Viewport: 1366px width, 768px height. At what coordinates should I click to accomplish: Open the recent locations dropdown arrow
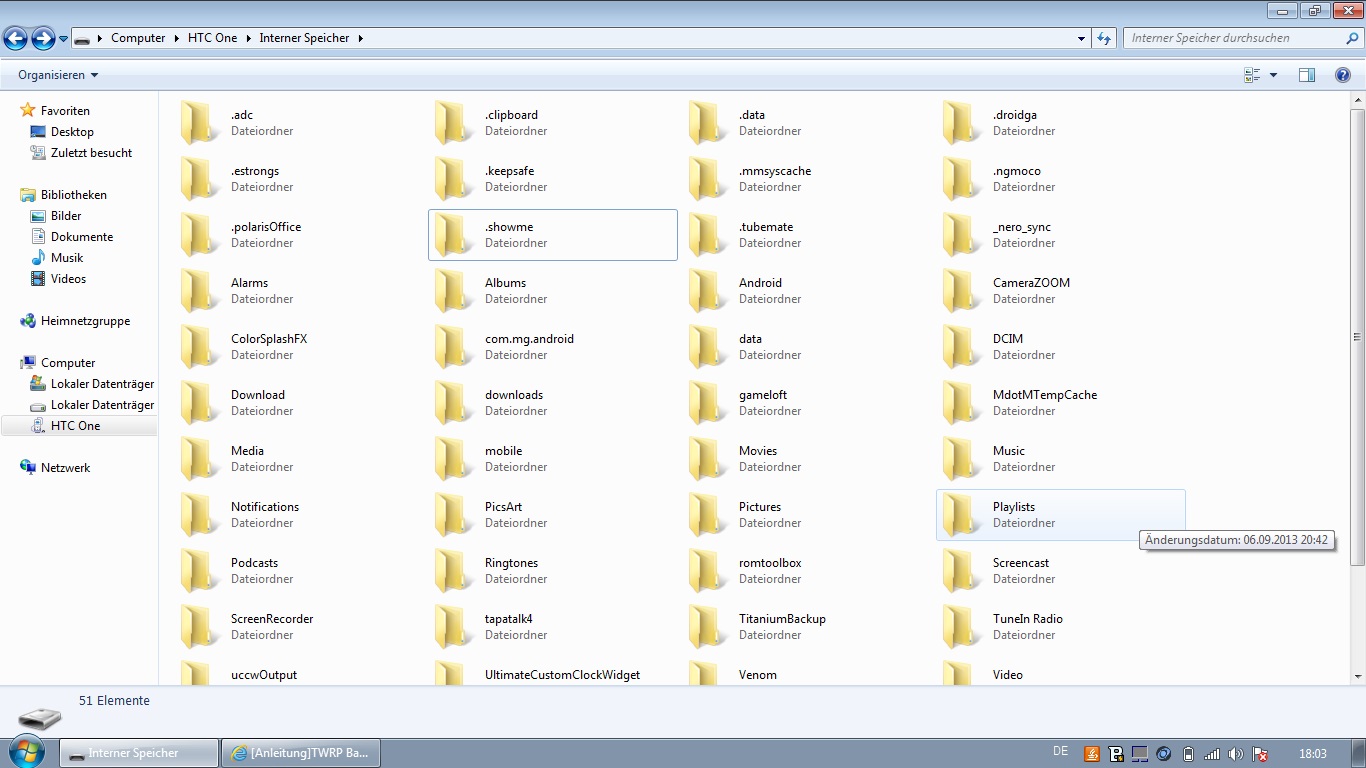64,39
